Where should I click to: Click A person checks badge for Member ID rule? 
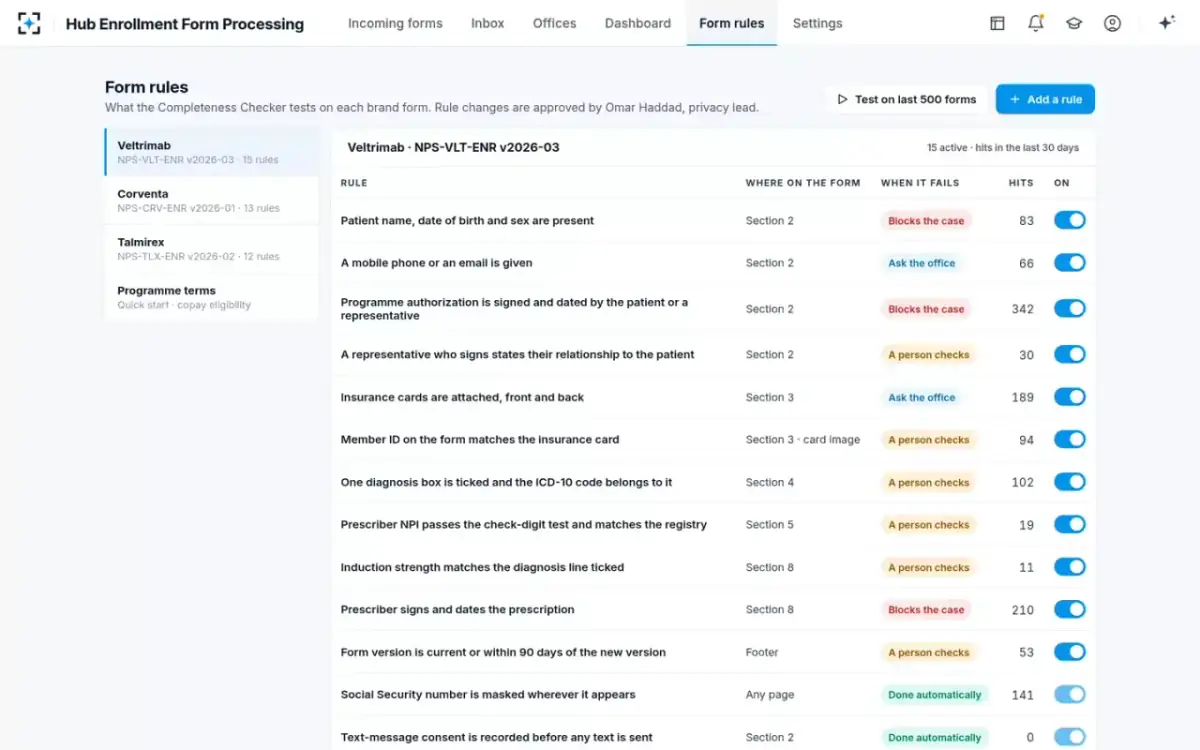(929, 440)
